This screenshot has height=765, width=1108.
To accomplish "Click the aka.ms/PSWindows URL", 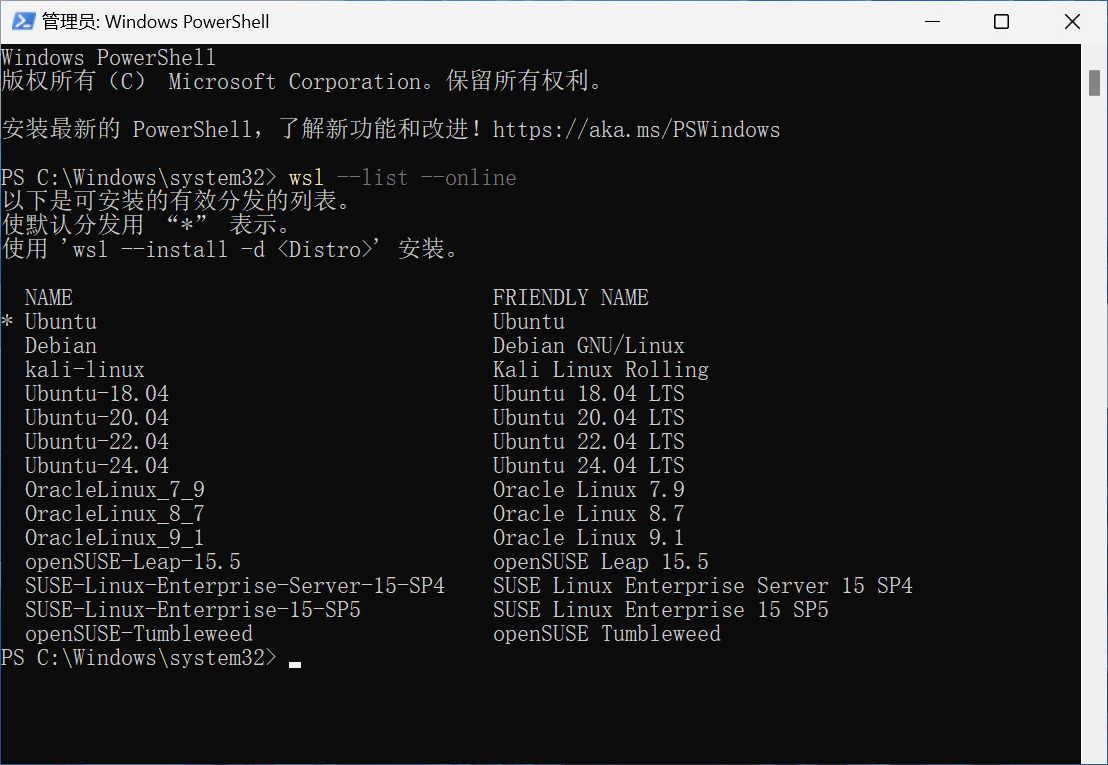I will pyautogui.click(x=636, y=130).
